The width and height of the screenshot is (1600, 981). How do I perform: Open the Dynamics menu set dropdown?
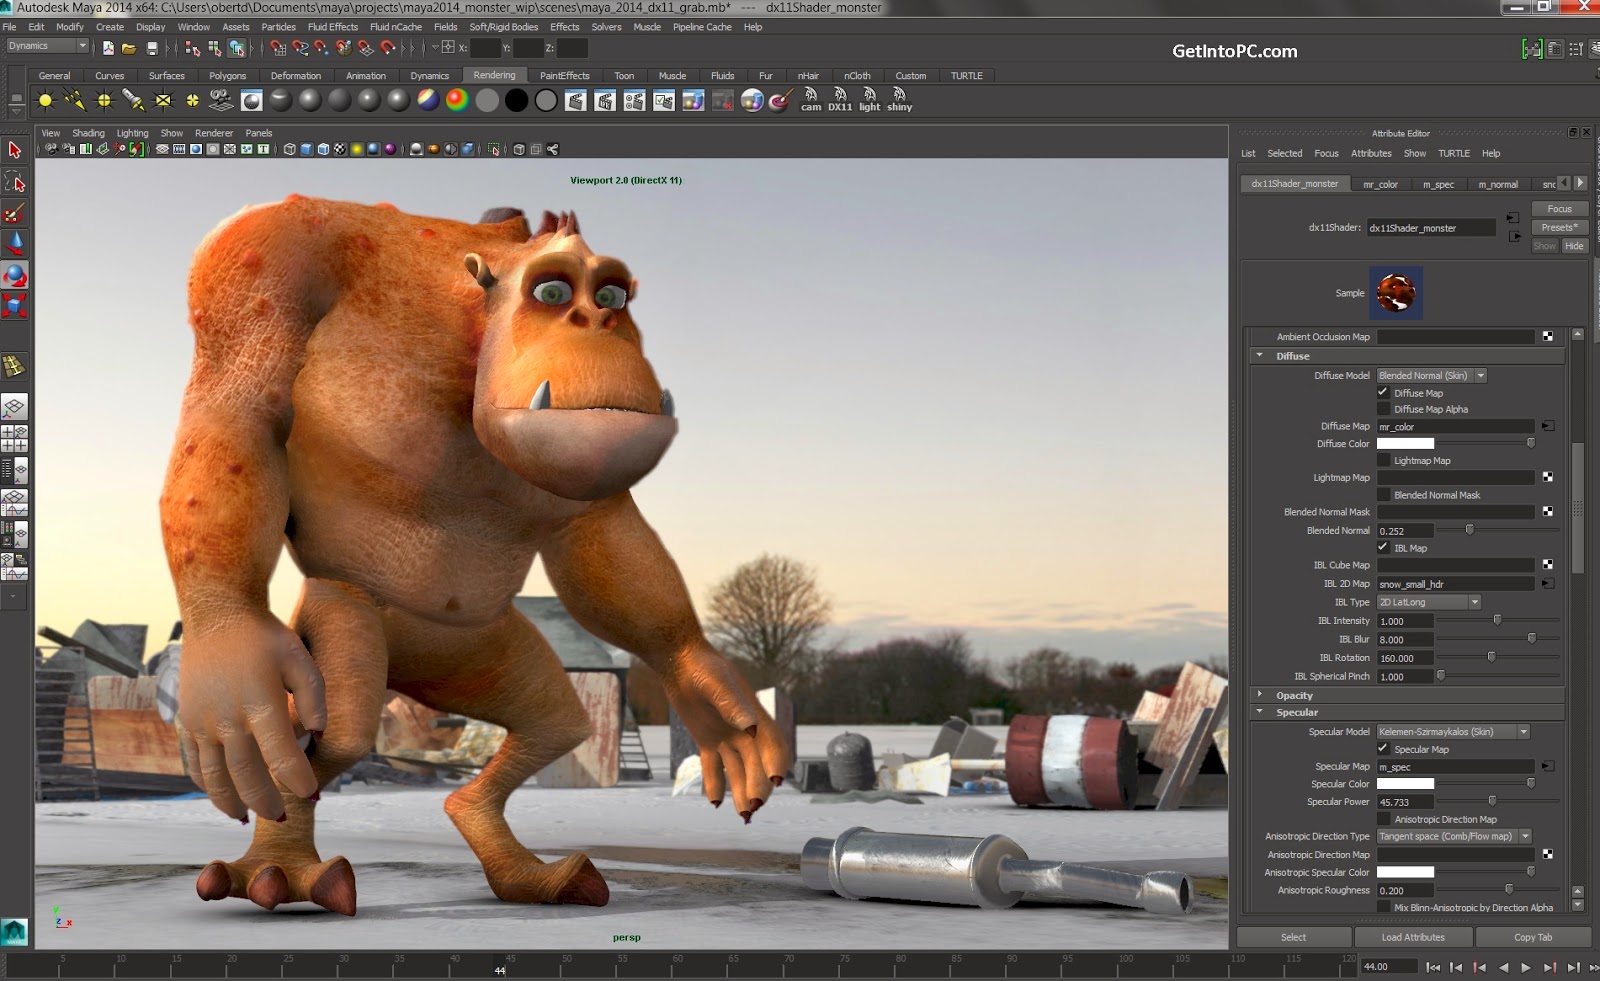click(47, 46)
